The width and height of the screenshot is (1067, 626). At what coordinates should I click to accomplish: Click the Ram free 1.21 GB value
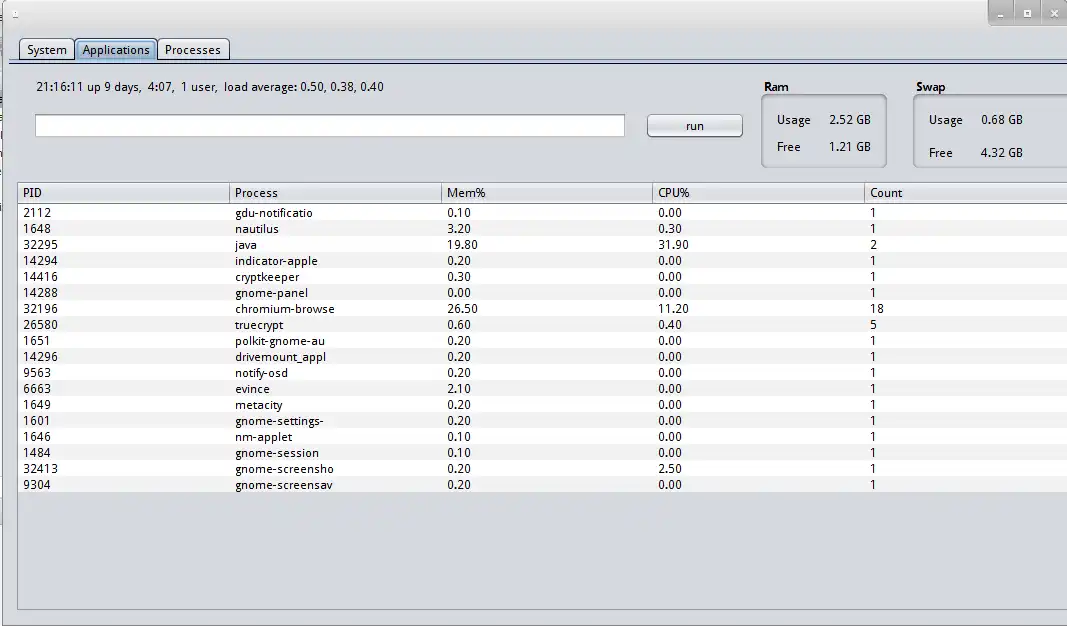tap(849, 147)
